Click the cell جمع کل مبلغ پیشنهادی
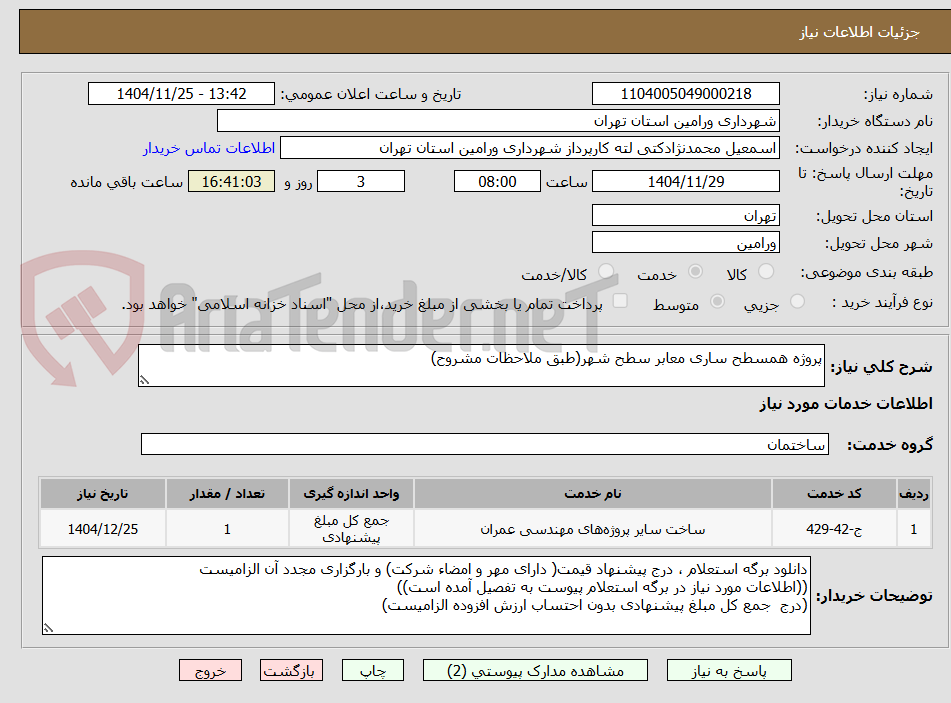This screenshot has width=951, height=703. pos(351,529)
